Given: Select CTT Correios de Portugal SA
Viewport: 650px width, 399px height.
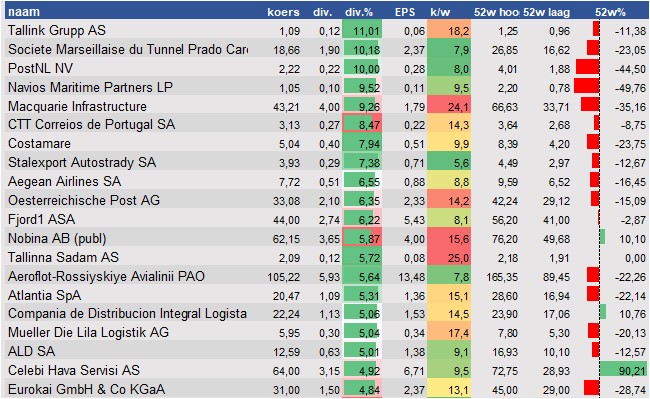Looking at the screenshot, I should (91, 124).
